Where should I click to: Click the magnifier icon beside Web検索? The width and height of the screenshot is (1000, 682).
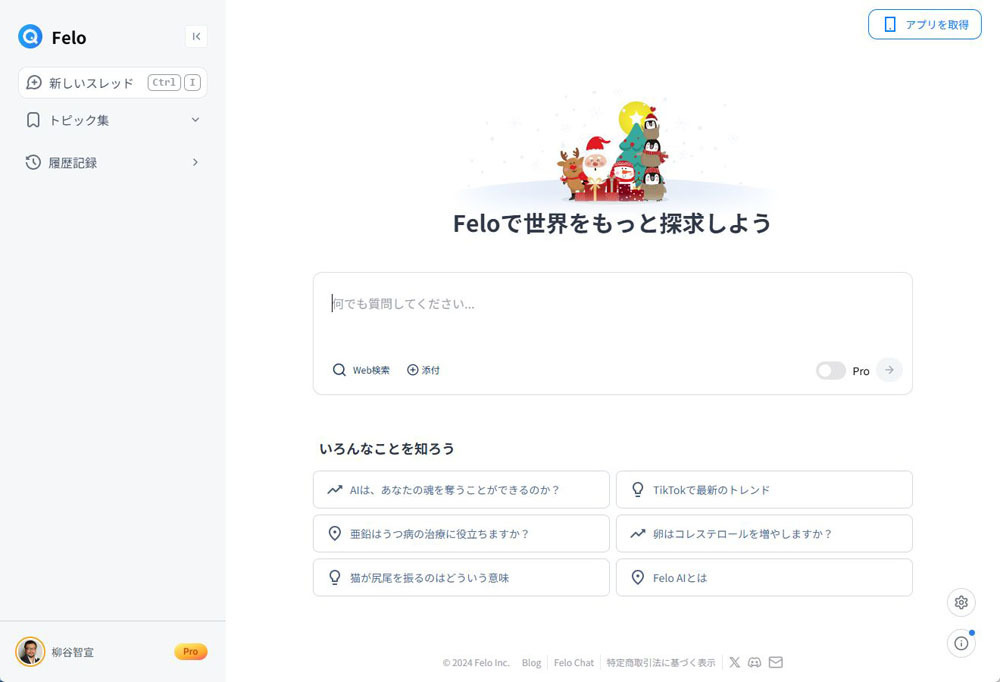pos(339,370)
